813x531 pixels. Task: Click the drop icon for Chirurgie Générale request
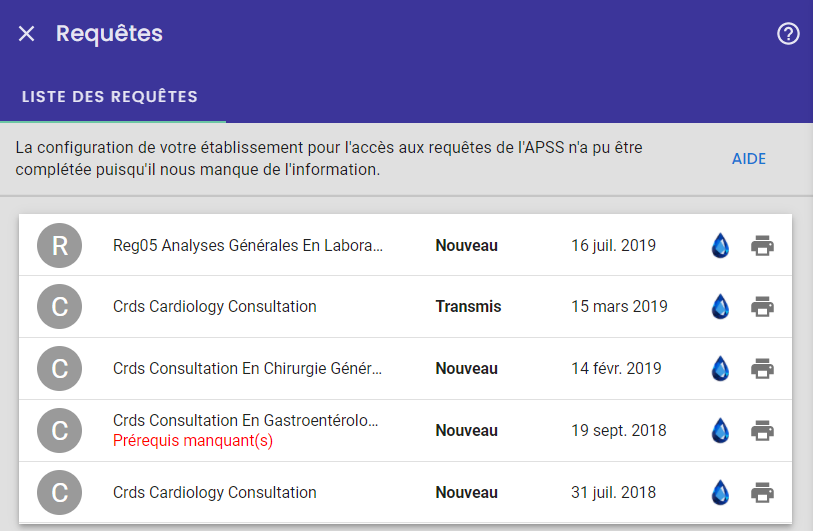coord(720,368)
